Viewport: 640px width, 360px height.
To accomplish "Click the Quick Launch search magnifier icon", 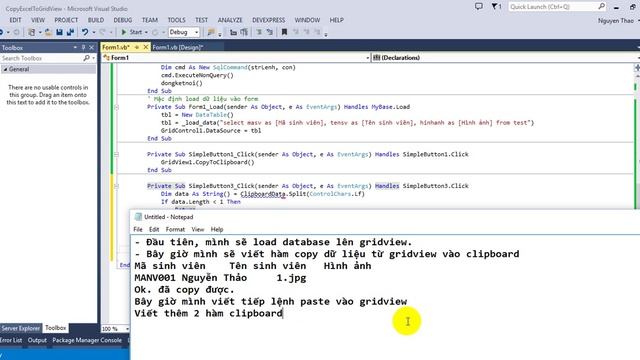I will [601, 7].
